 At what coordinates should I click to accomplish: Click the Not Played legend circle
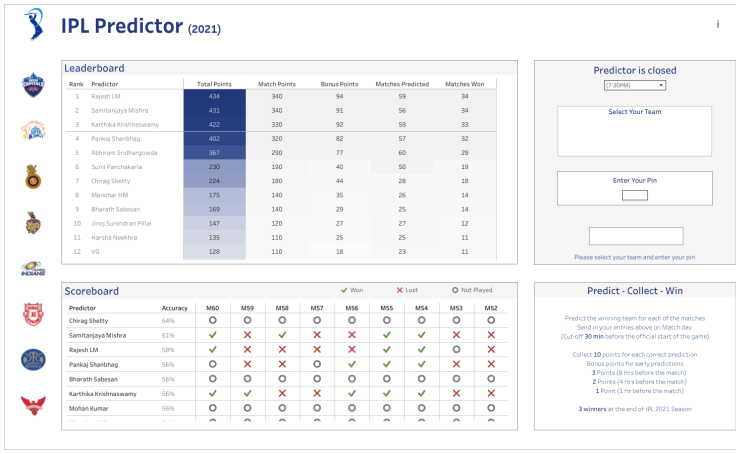click(455, 290)
